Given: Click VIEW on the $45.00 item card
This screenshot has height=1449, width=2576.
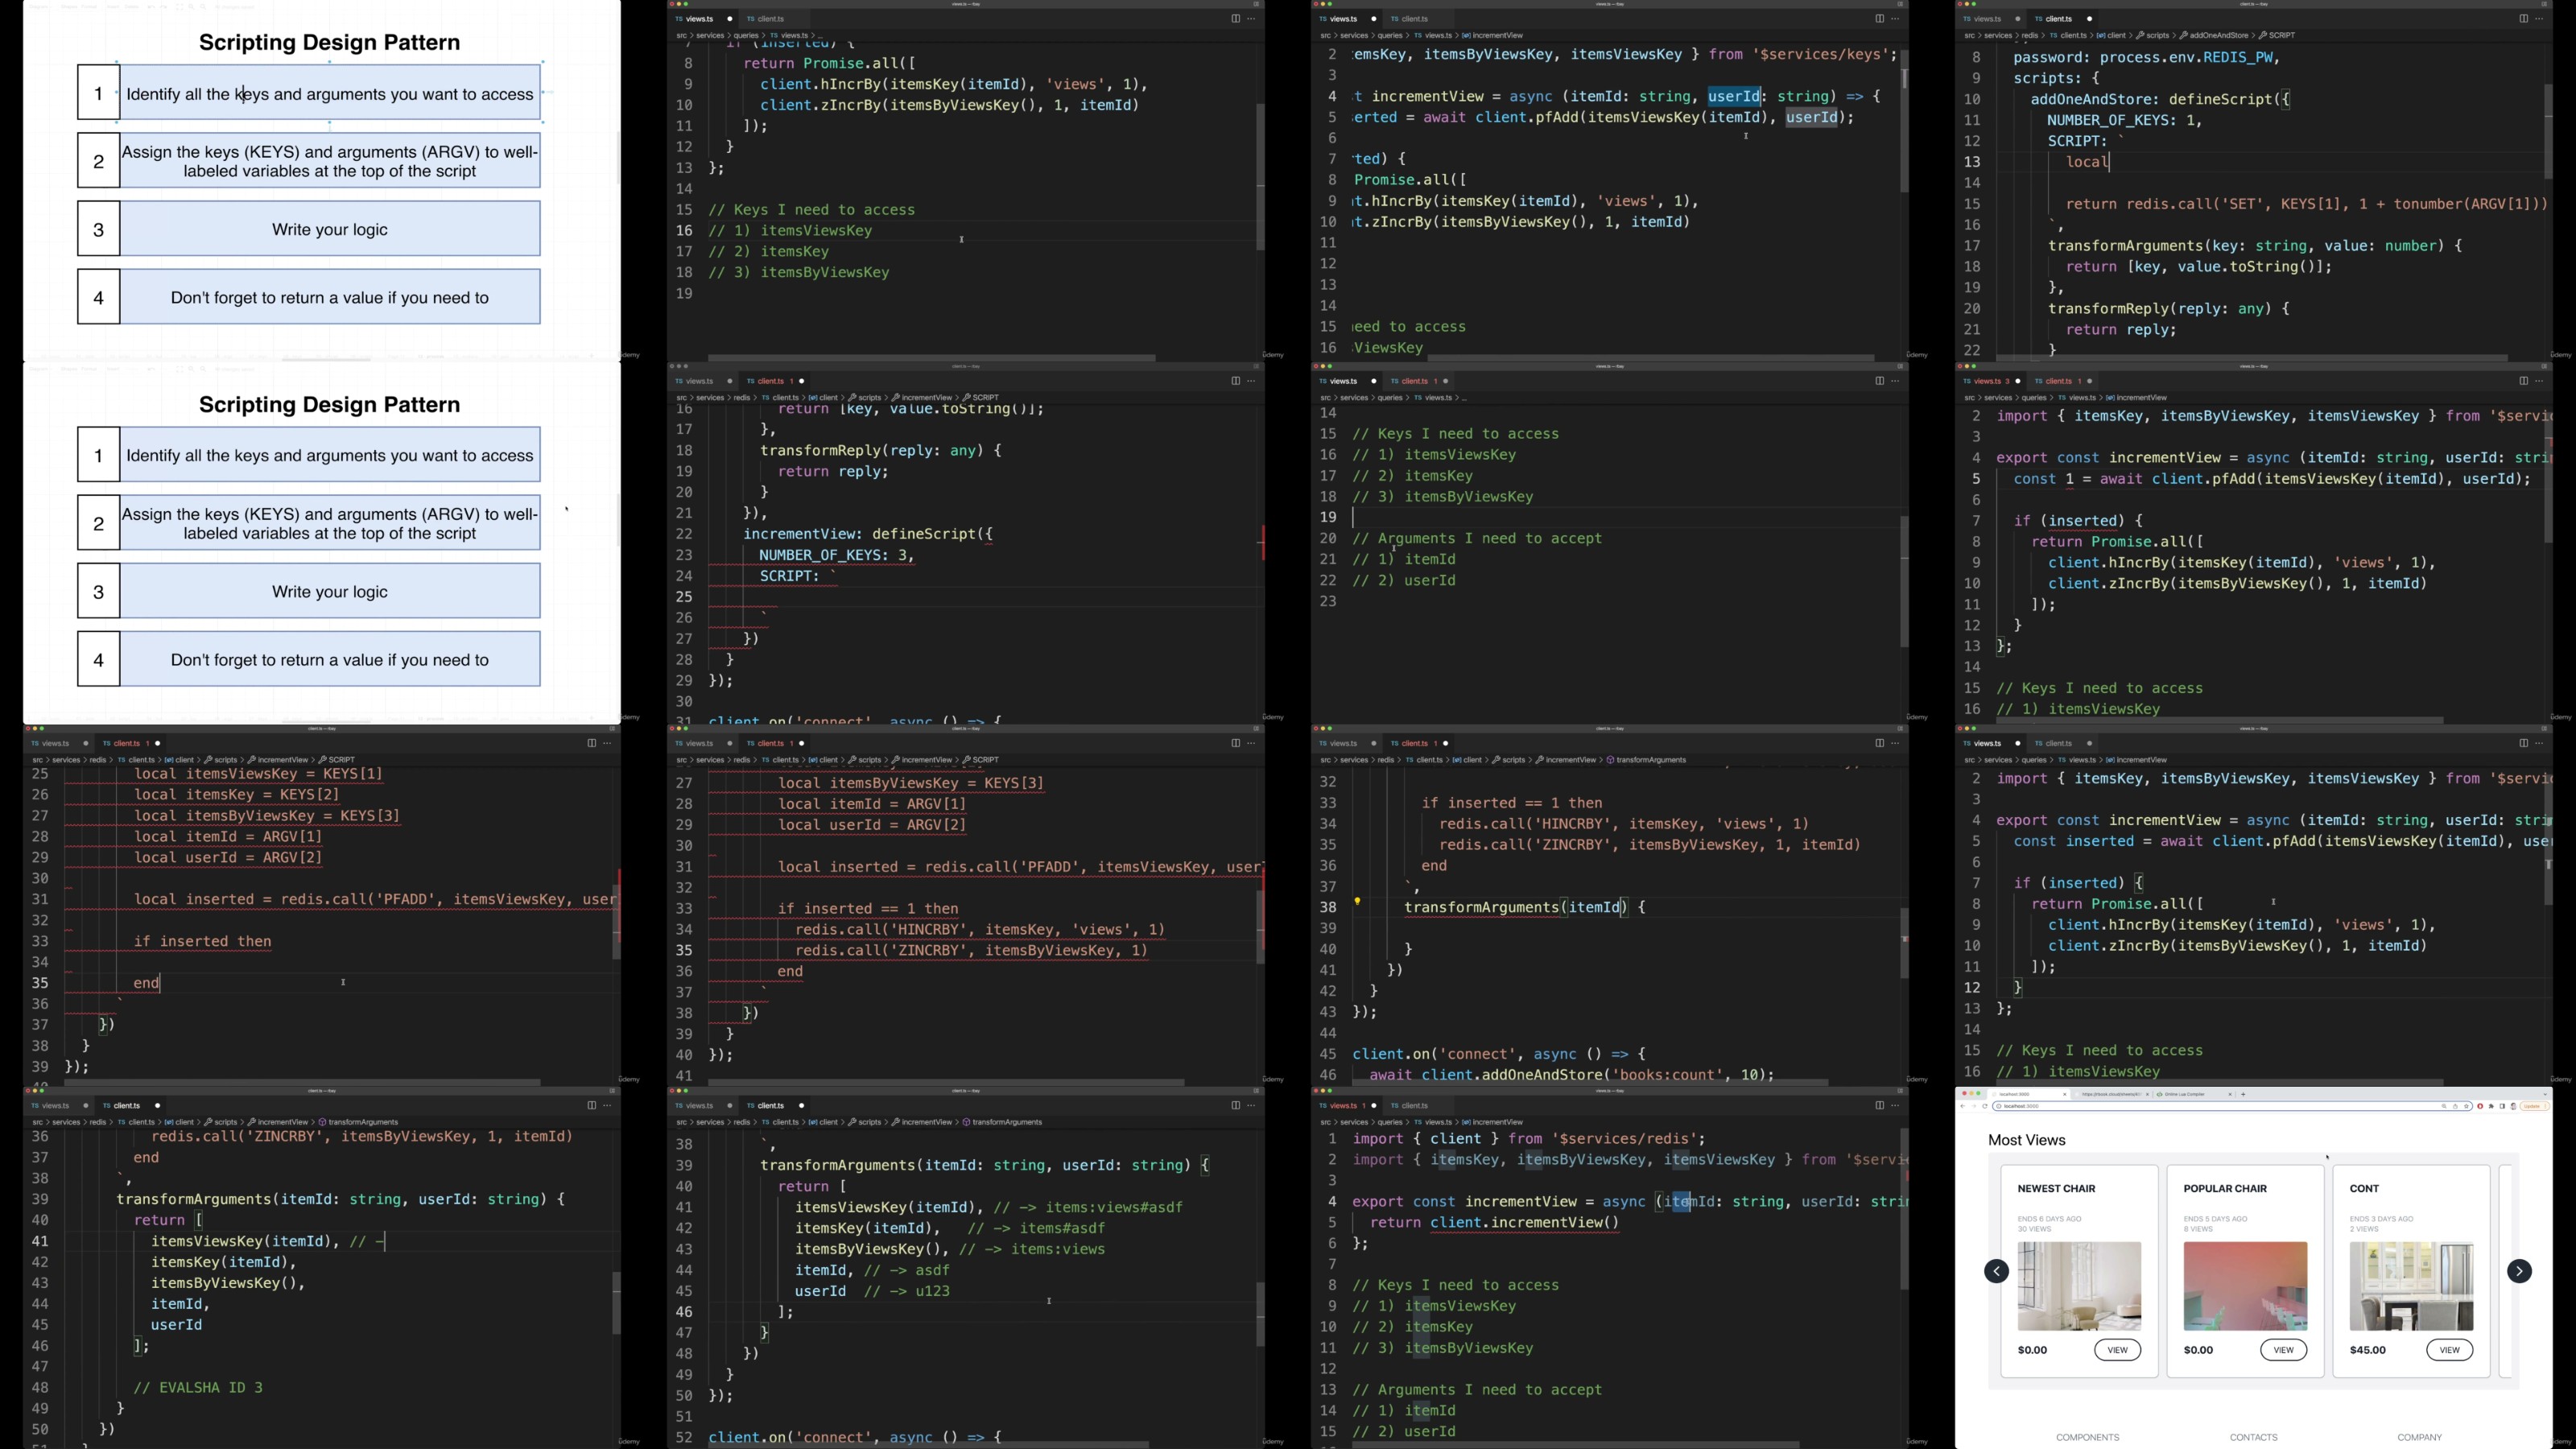Looking at the screenshot, I should pos(2449,1350).
